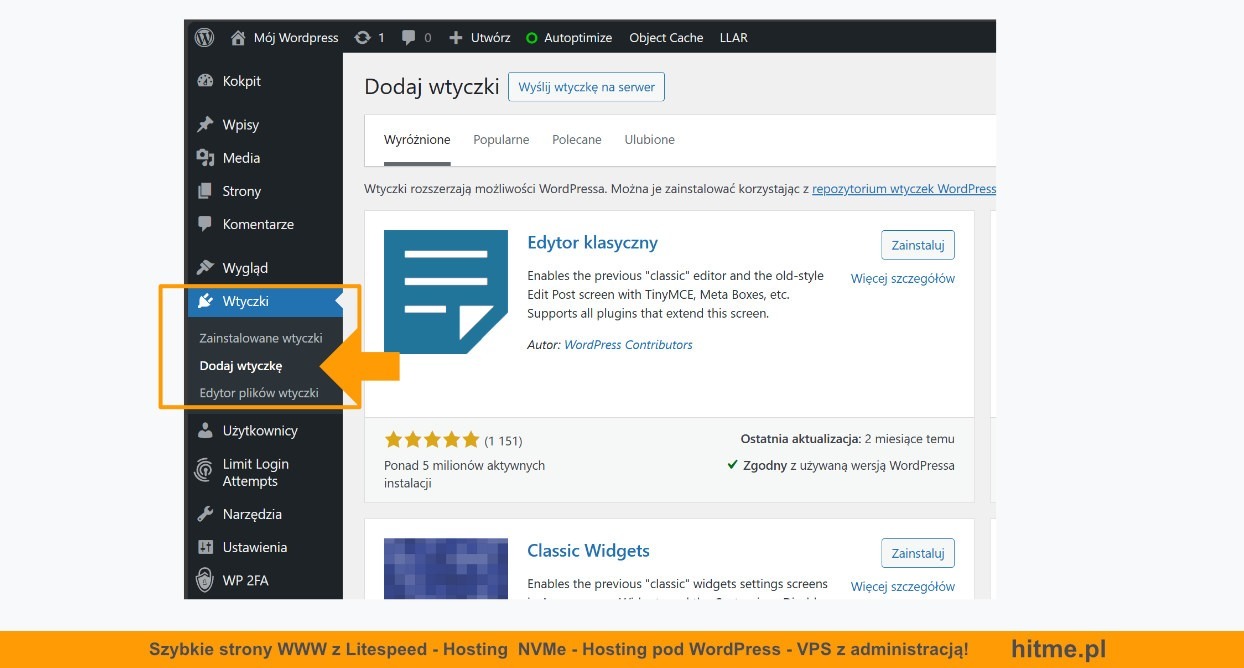1244x668 pixels.
Task: Open the Utwórz (create new) menu
Action: pos(479,38)
